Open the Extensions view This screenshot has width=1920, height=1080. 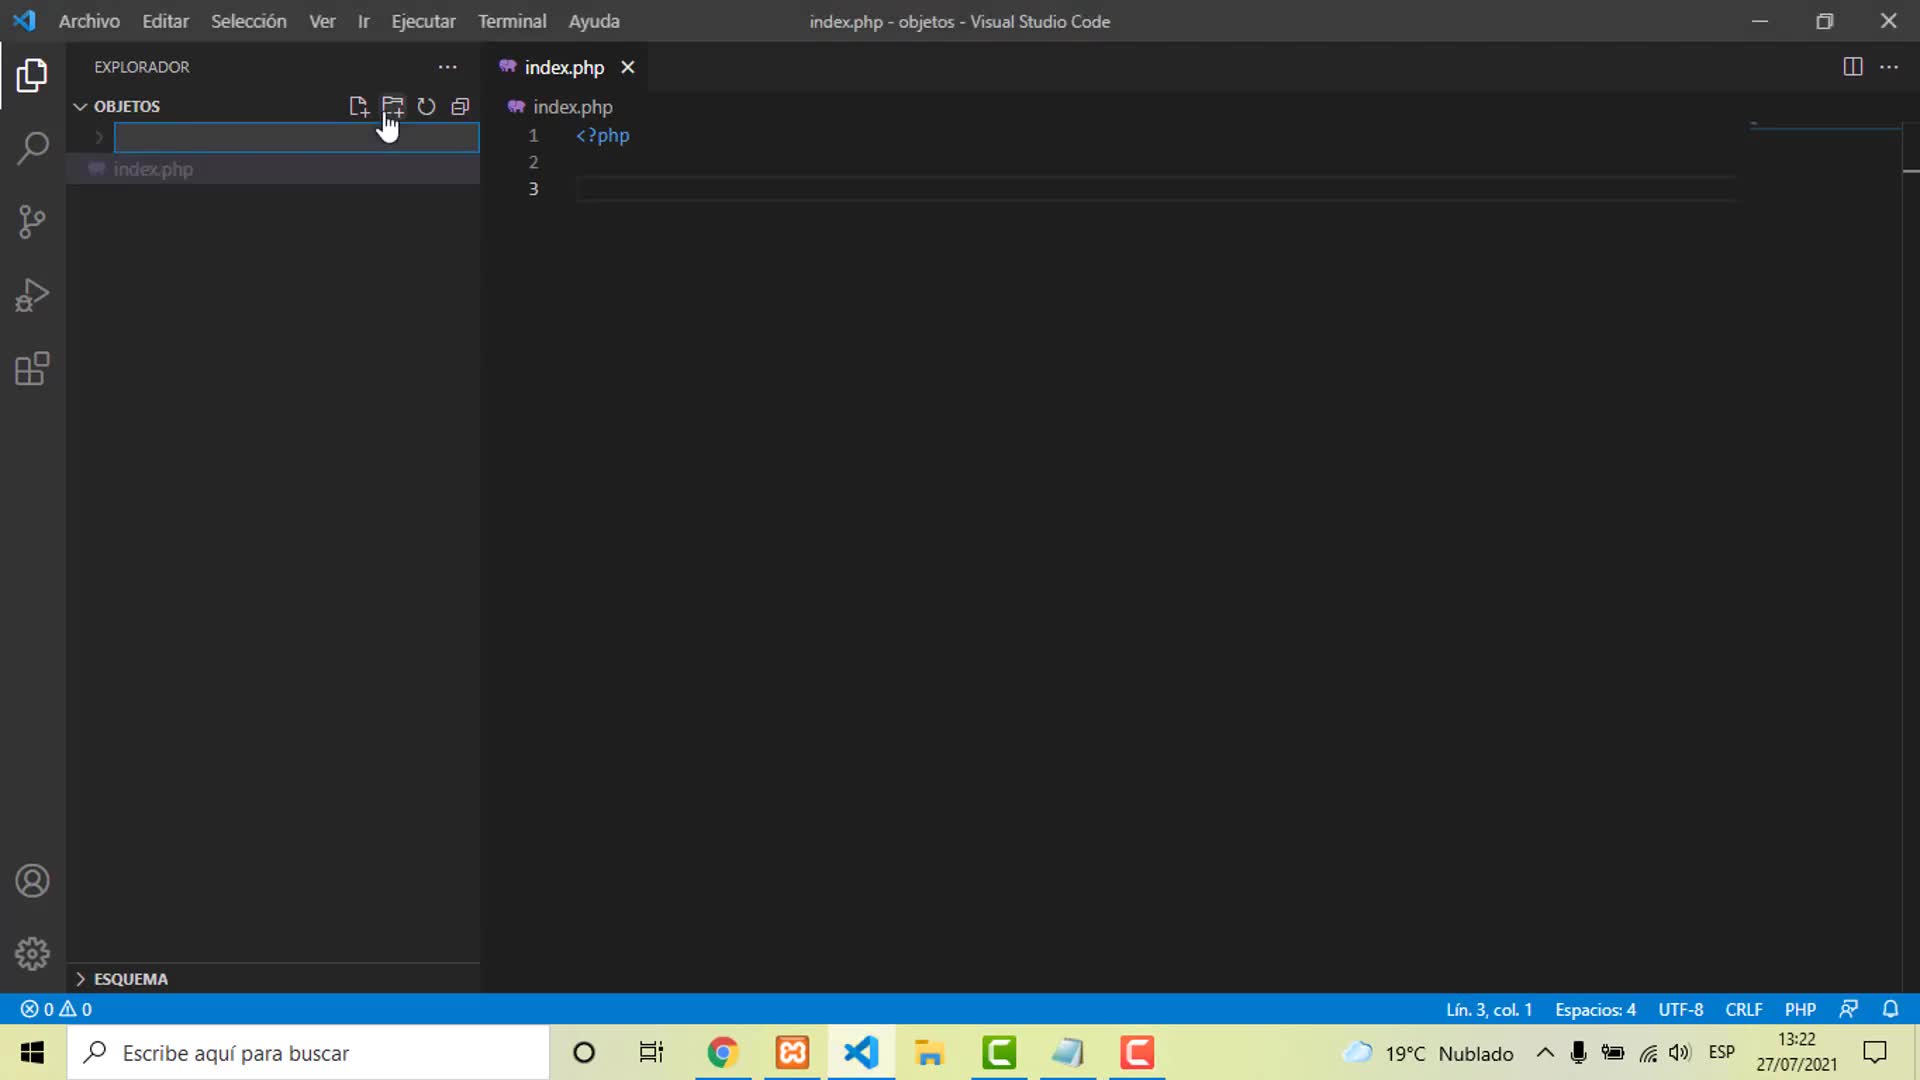point(32,369)
